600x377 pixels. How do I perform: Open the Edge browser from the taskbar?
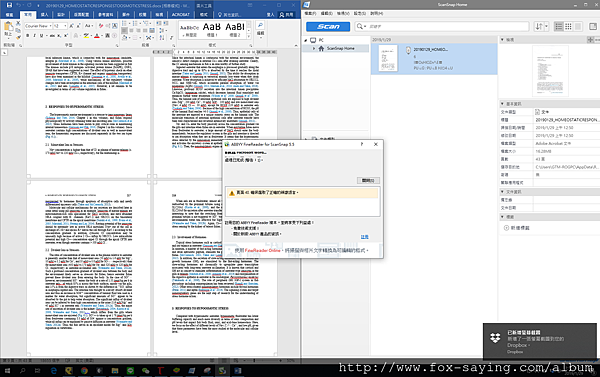point(54,370)
